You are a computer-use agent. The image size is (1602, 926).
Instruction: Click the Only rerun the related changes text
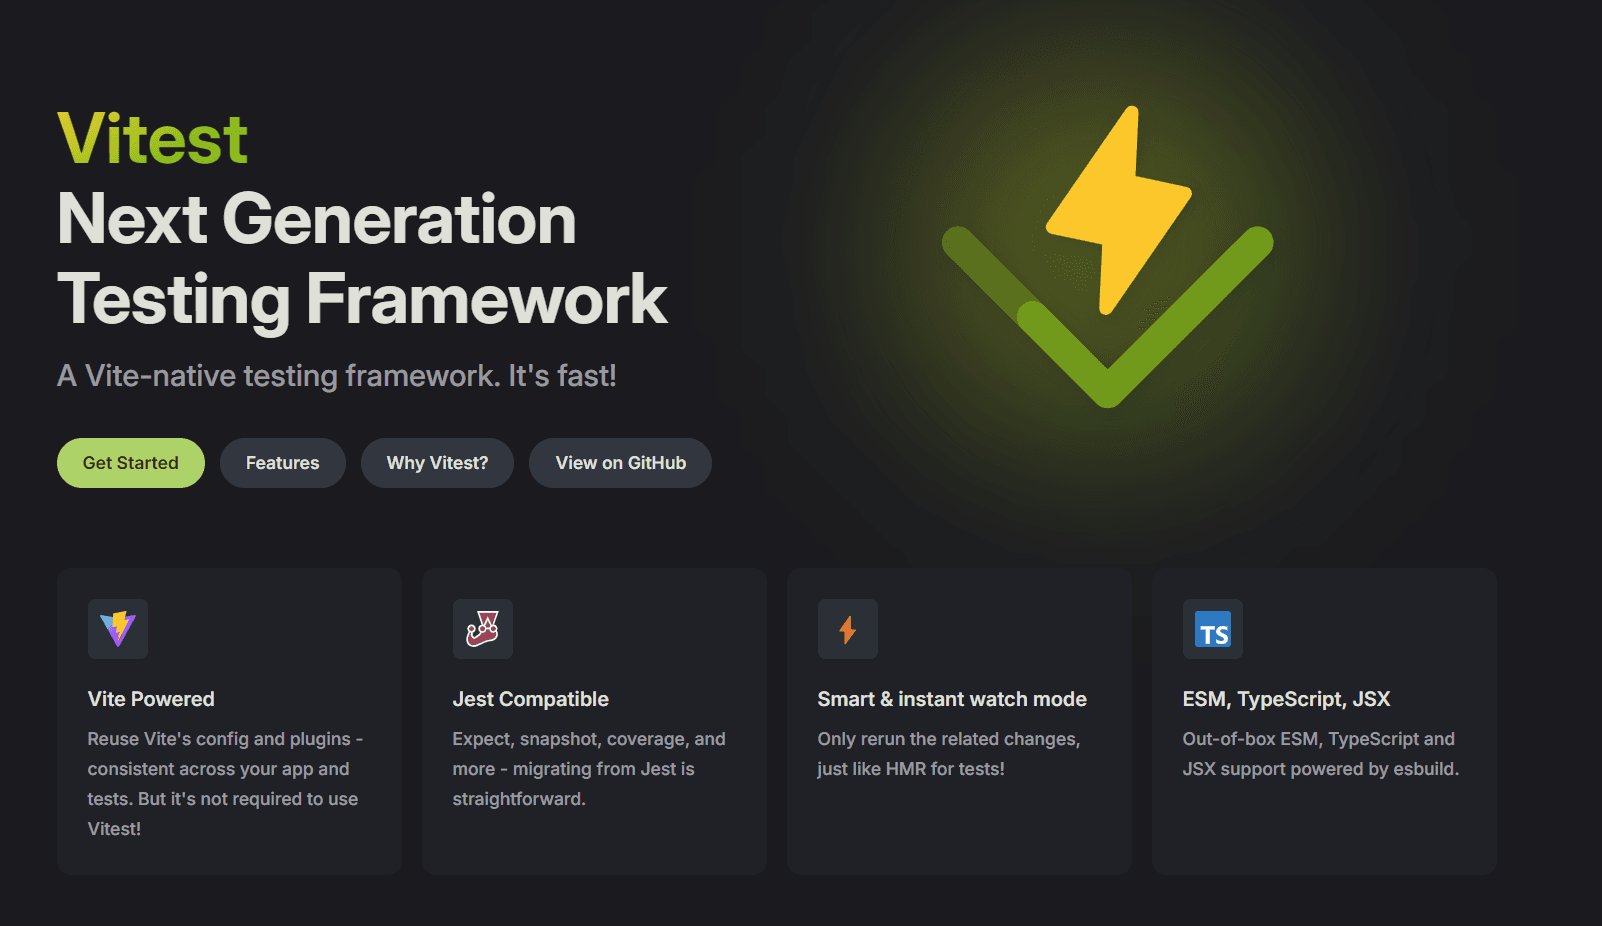pos(948,753)
